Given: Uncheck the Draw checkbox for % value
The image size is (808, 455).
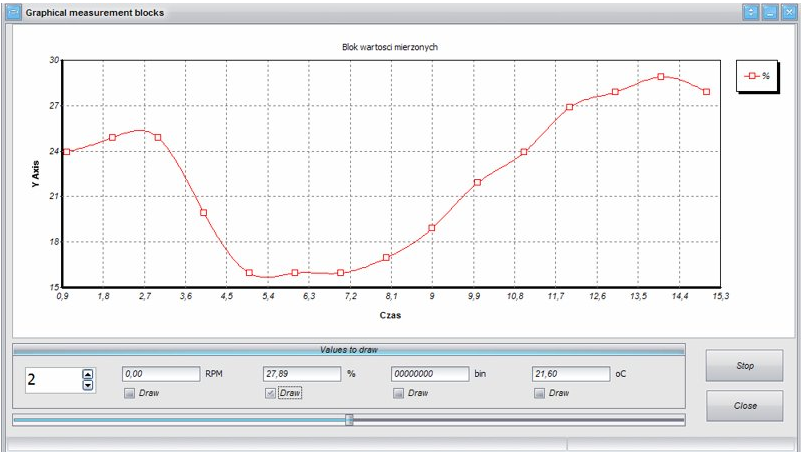Looking at the screenshot, I should (269, 394).
